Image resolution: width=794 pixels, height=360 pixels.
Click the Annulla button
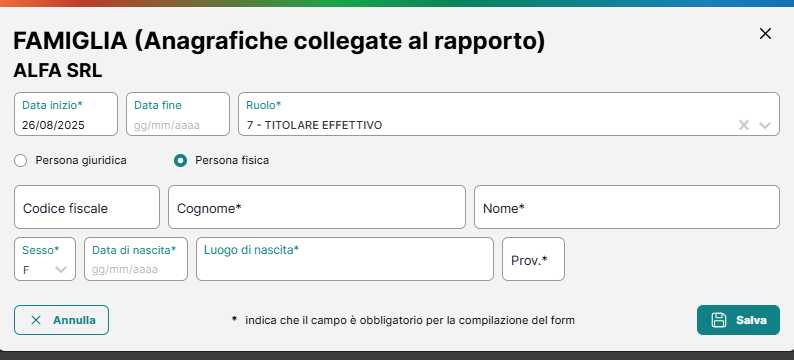61,320
